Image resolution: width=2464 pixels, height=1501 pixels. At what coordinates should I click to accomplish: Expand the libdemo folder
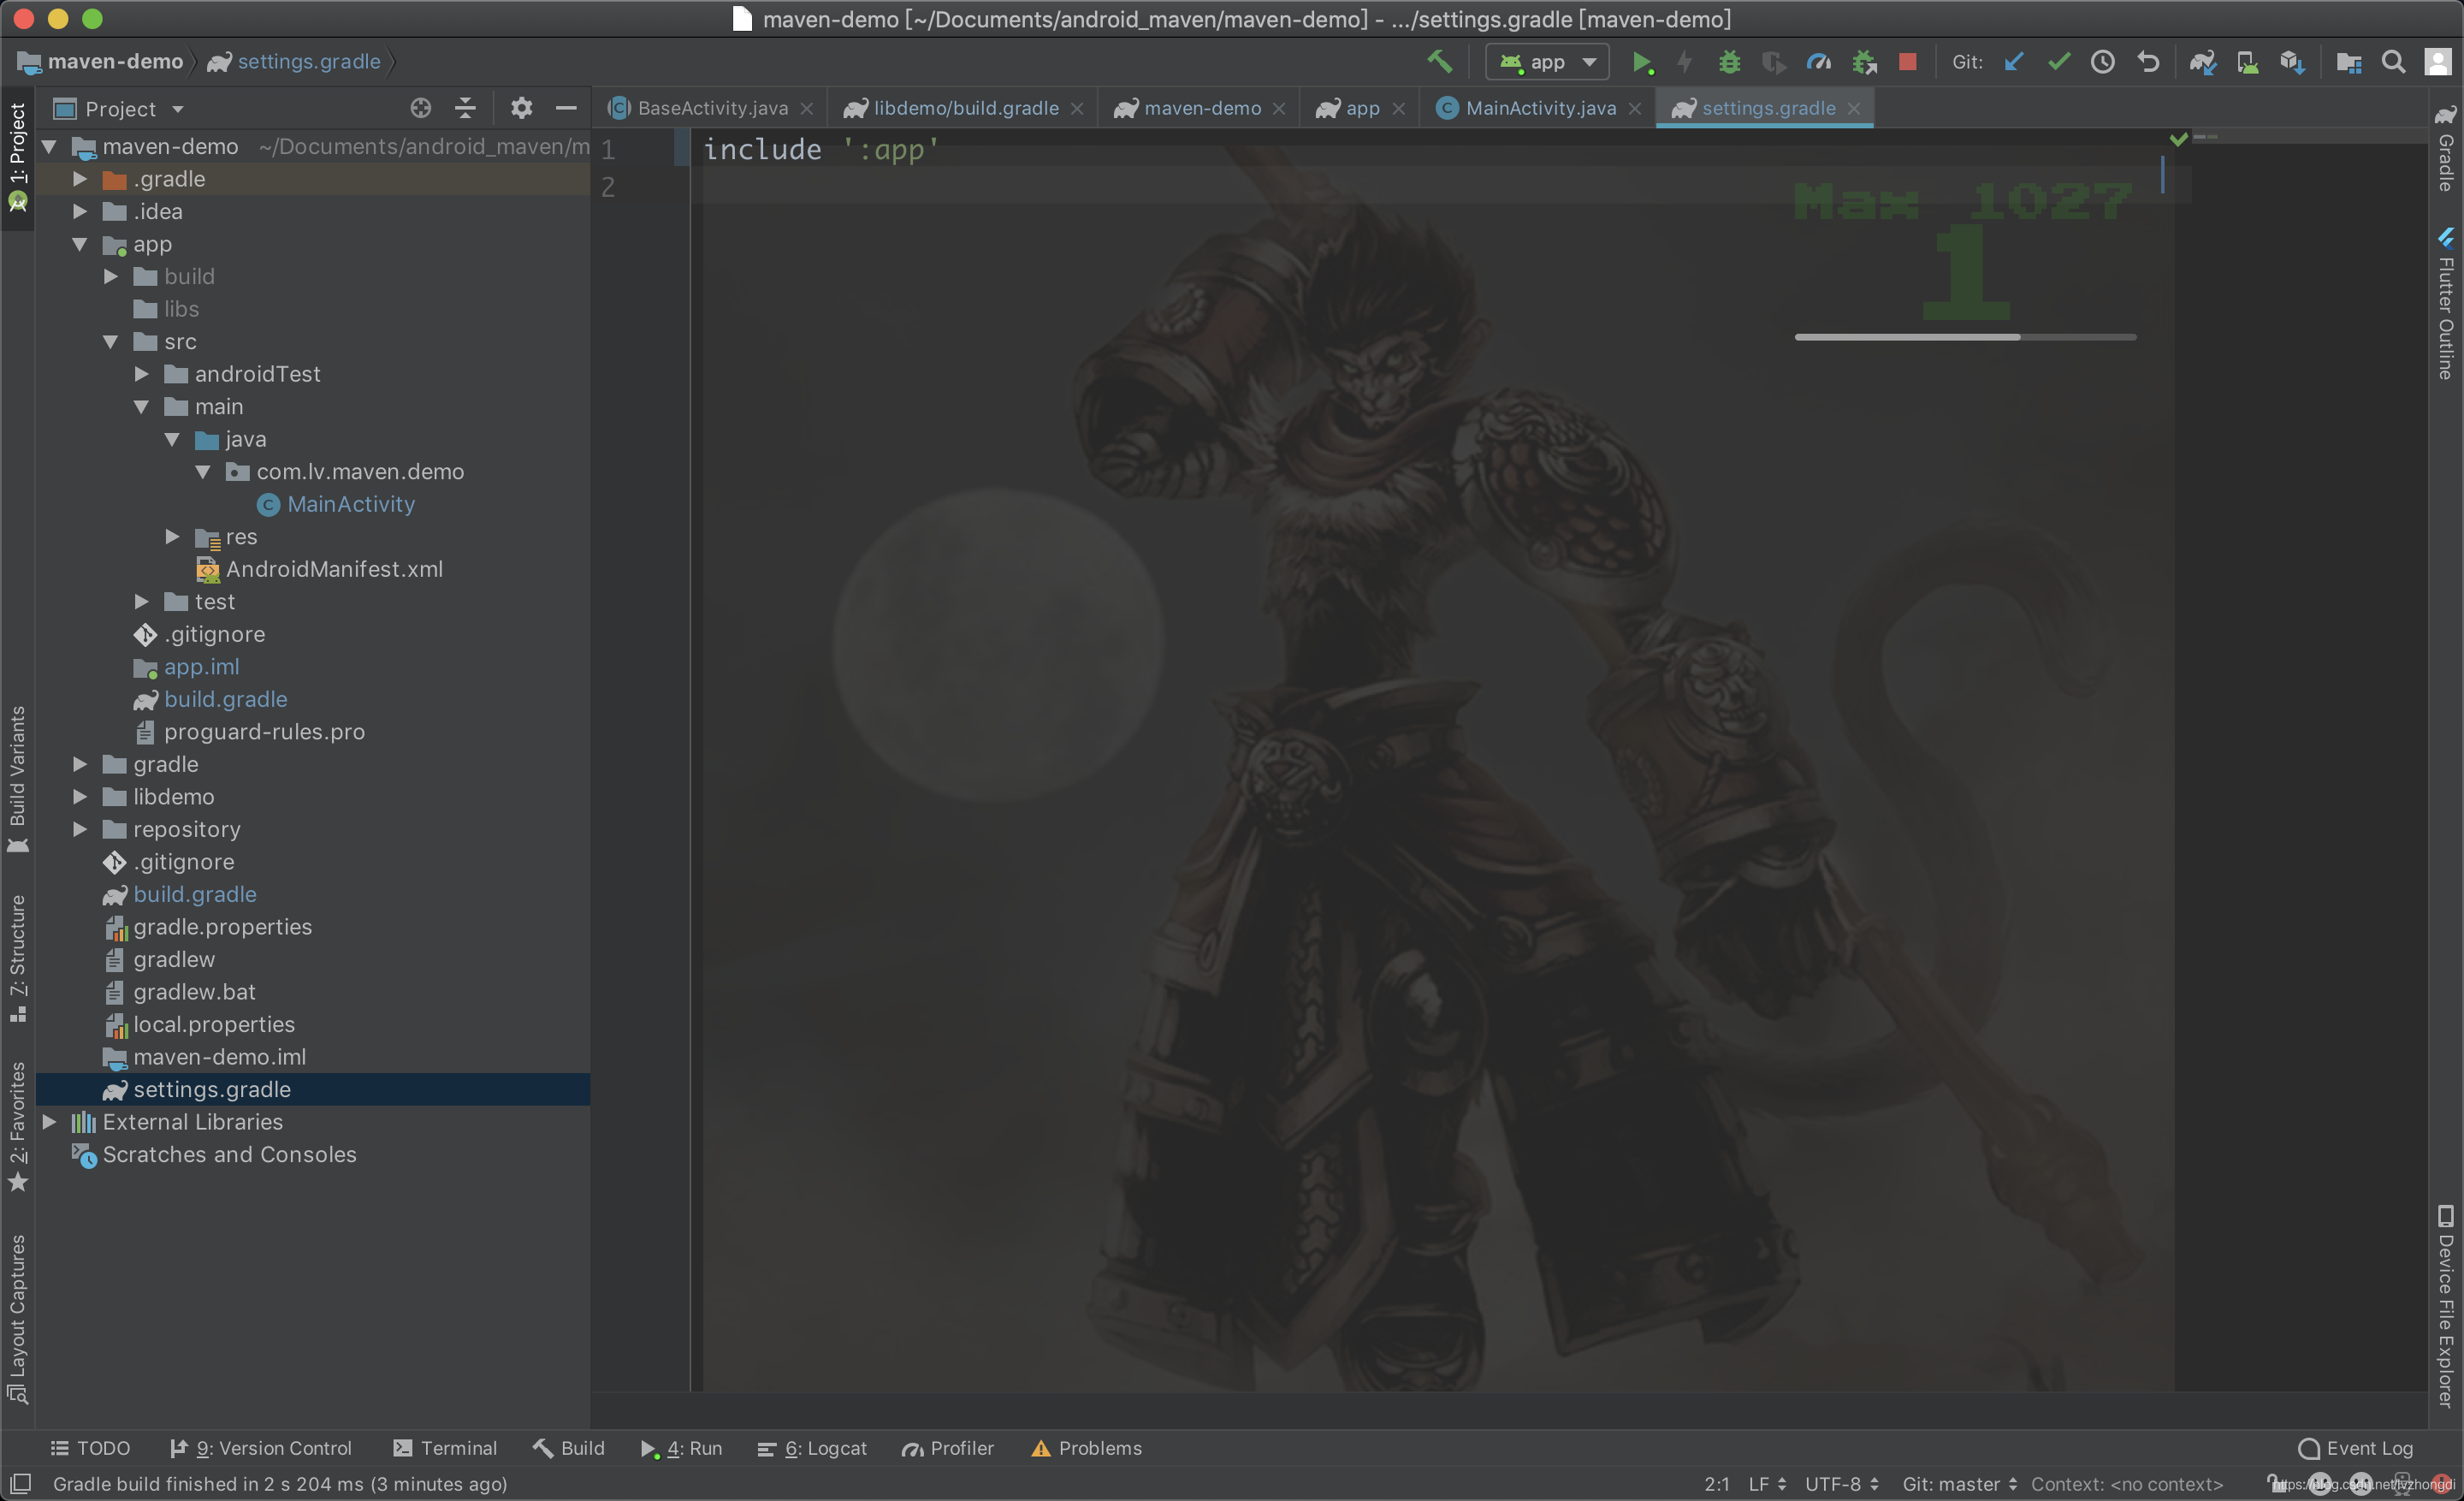[80, 797]
